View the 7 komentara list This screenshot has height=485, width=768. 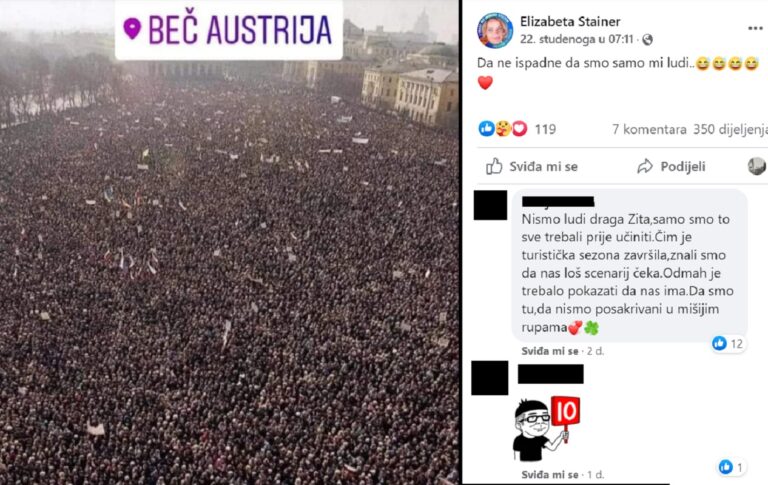pos(649,129)
